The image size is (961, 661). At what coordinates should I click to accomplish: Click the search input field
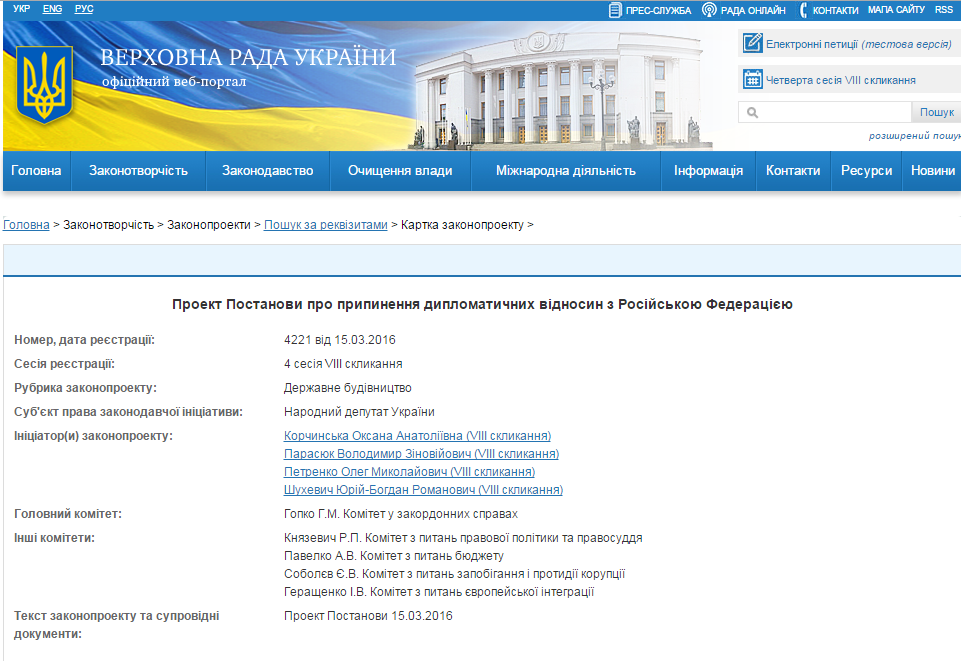(825, 113)
